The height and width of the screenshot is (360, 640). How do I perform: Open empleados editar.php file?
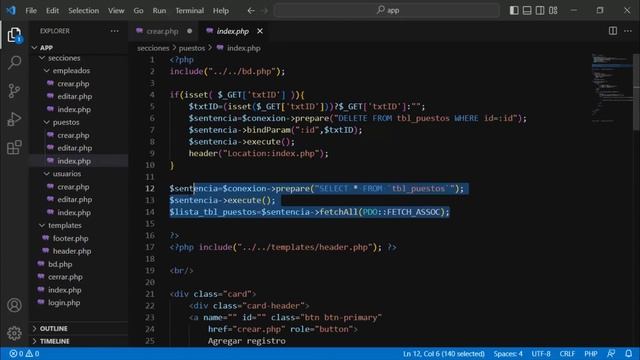pos(74,96)
